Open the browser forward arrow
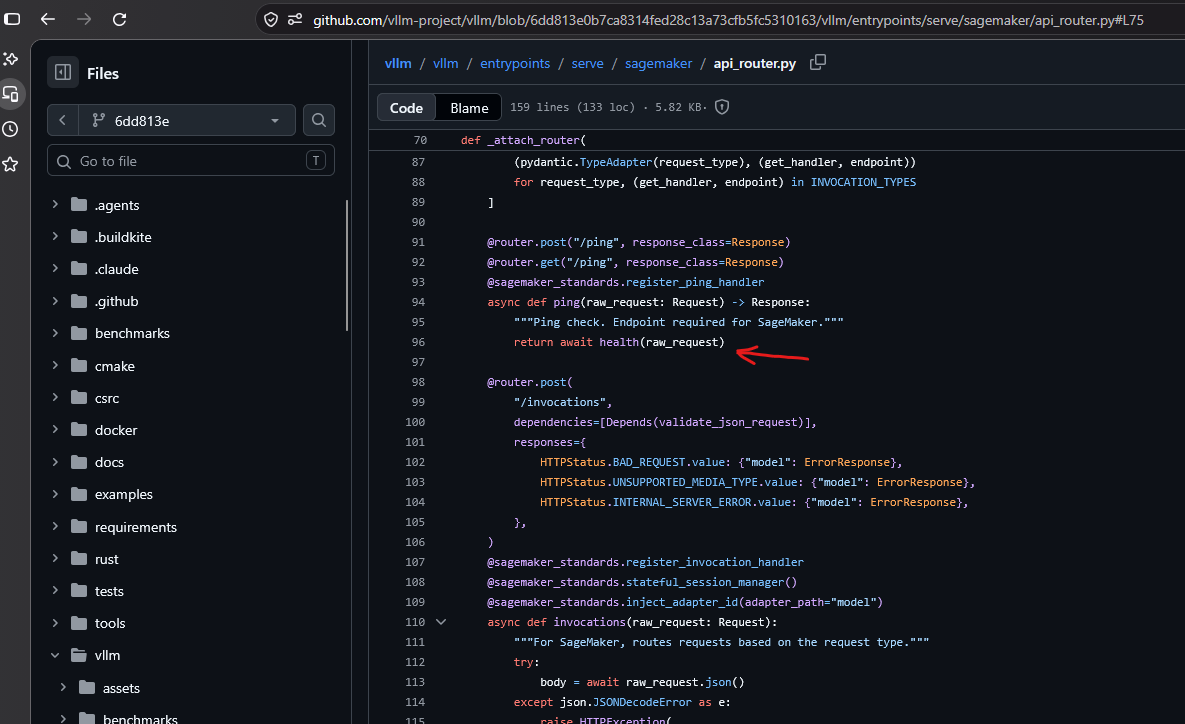 (84, 19)
